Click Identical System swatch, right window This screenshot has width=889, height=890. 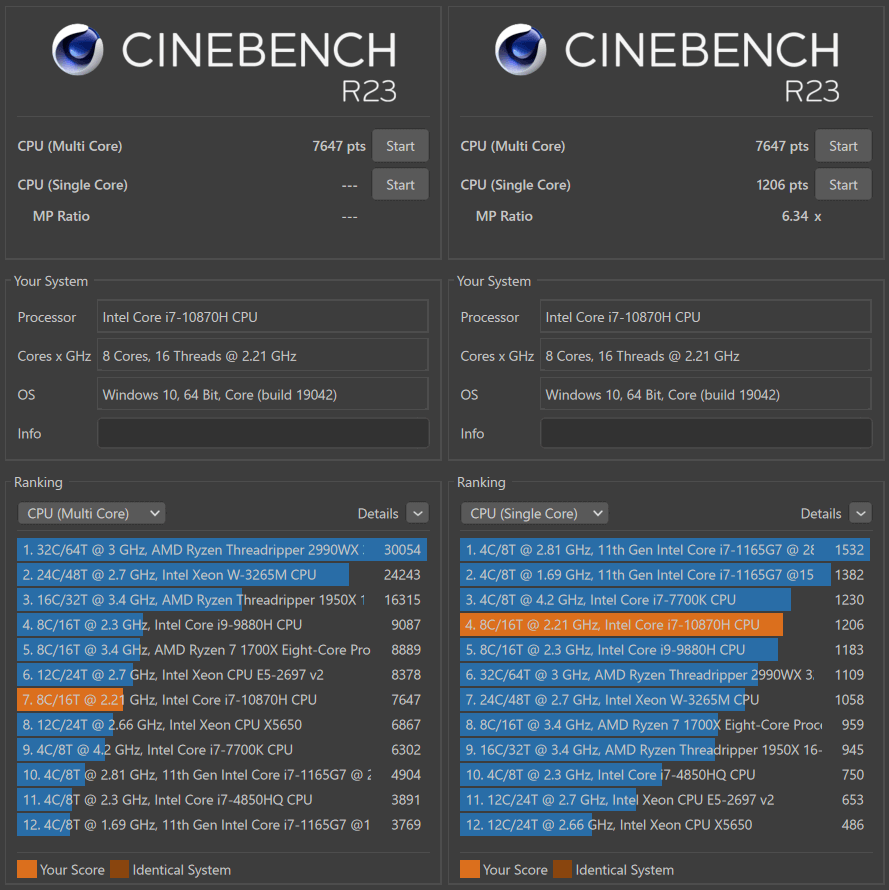tap(562, 869)
